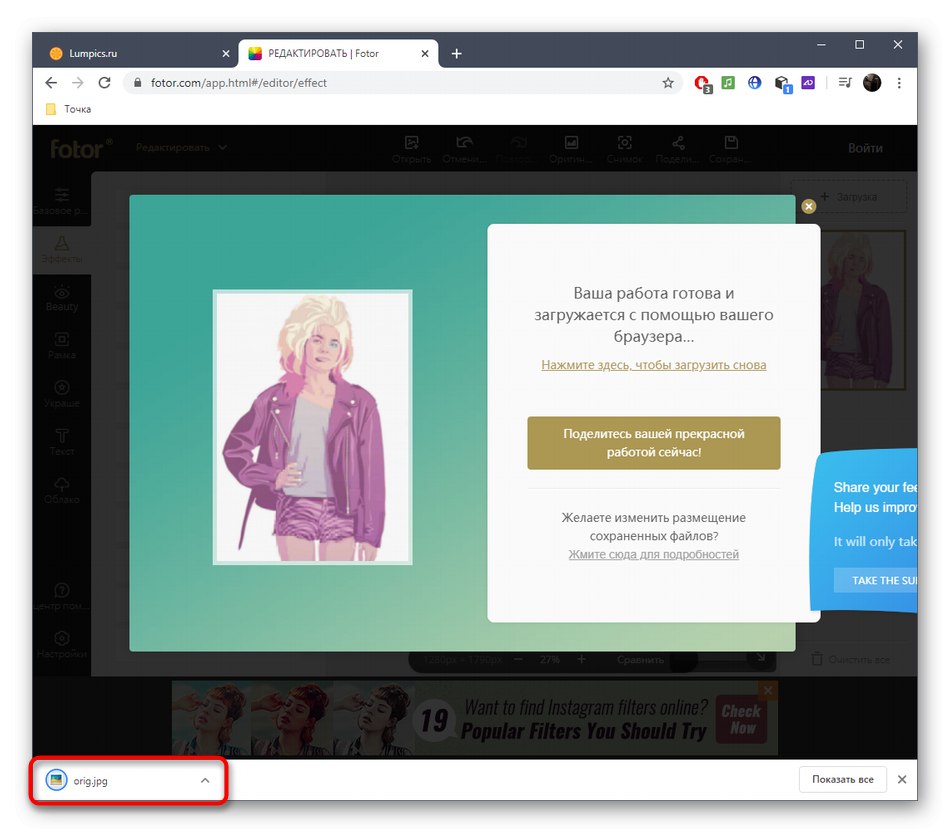Click the address bar with fotor.com URL
The height and width of the screenshot is (833, 950).
400,83
